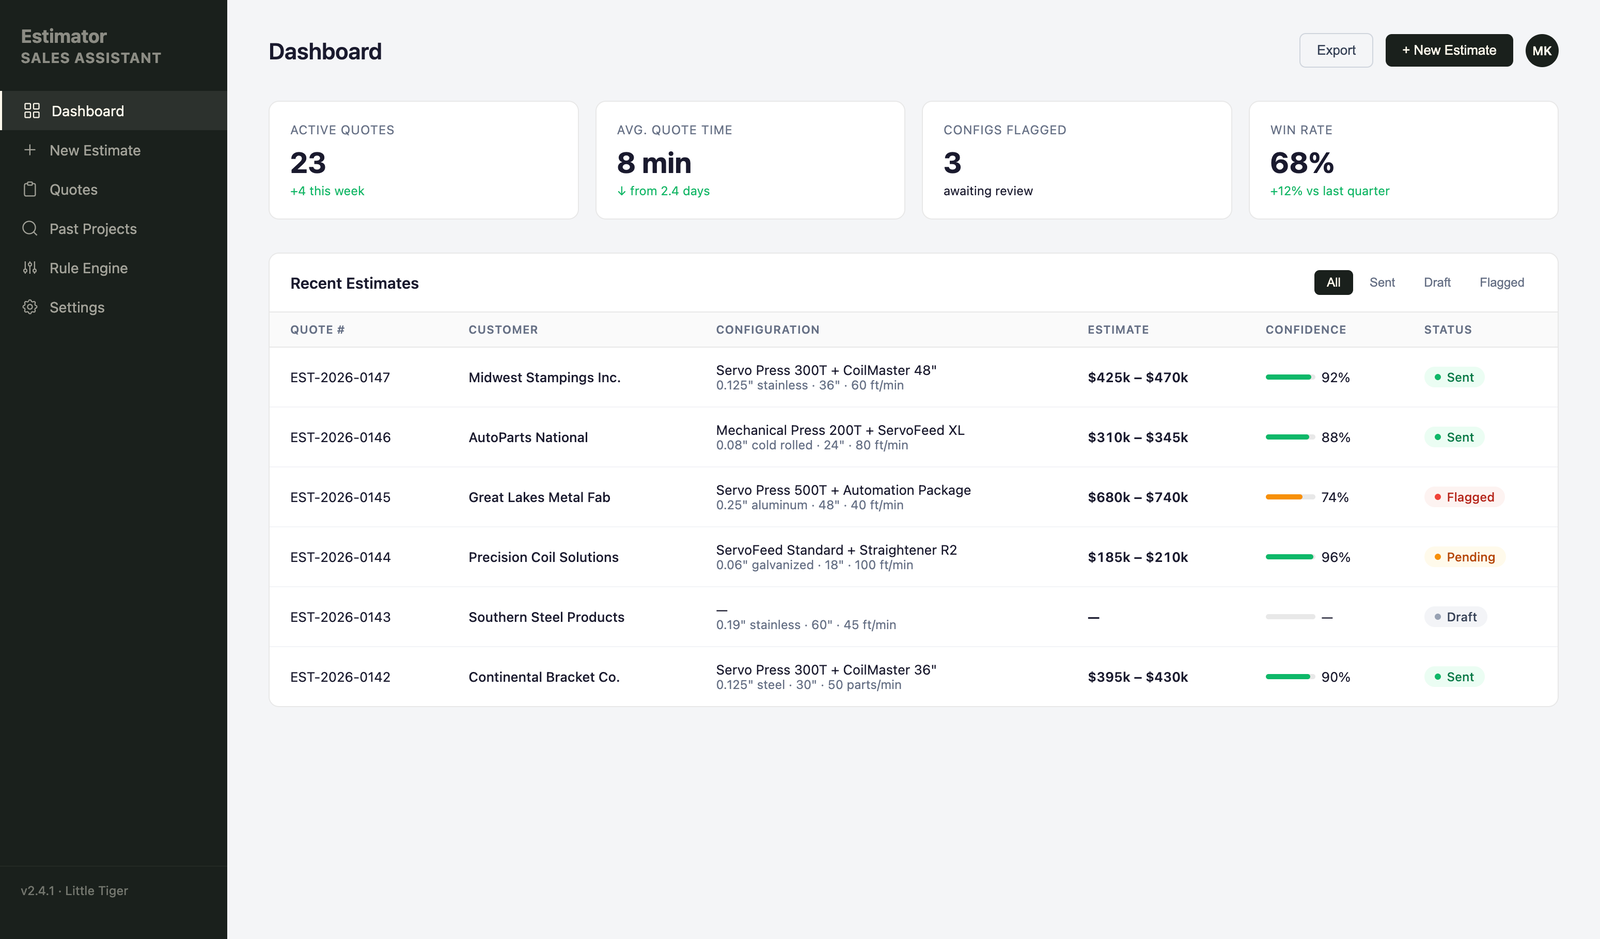
Task: Sort estimates by the Confidence column header
Action: click(x=1306, y=329)
